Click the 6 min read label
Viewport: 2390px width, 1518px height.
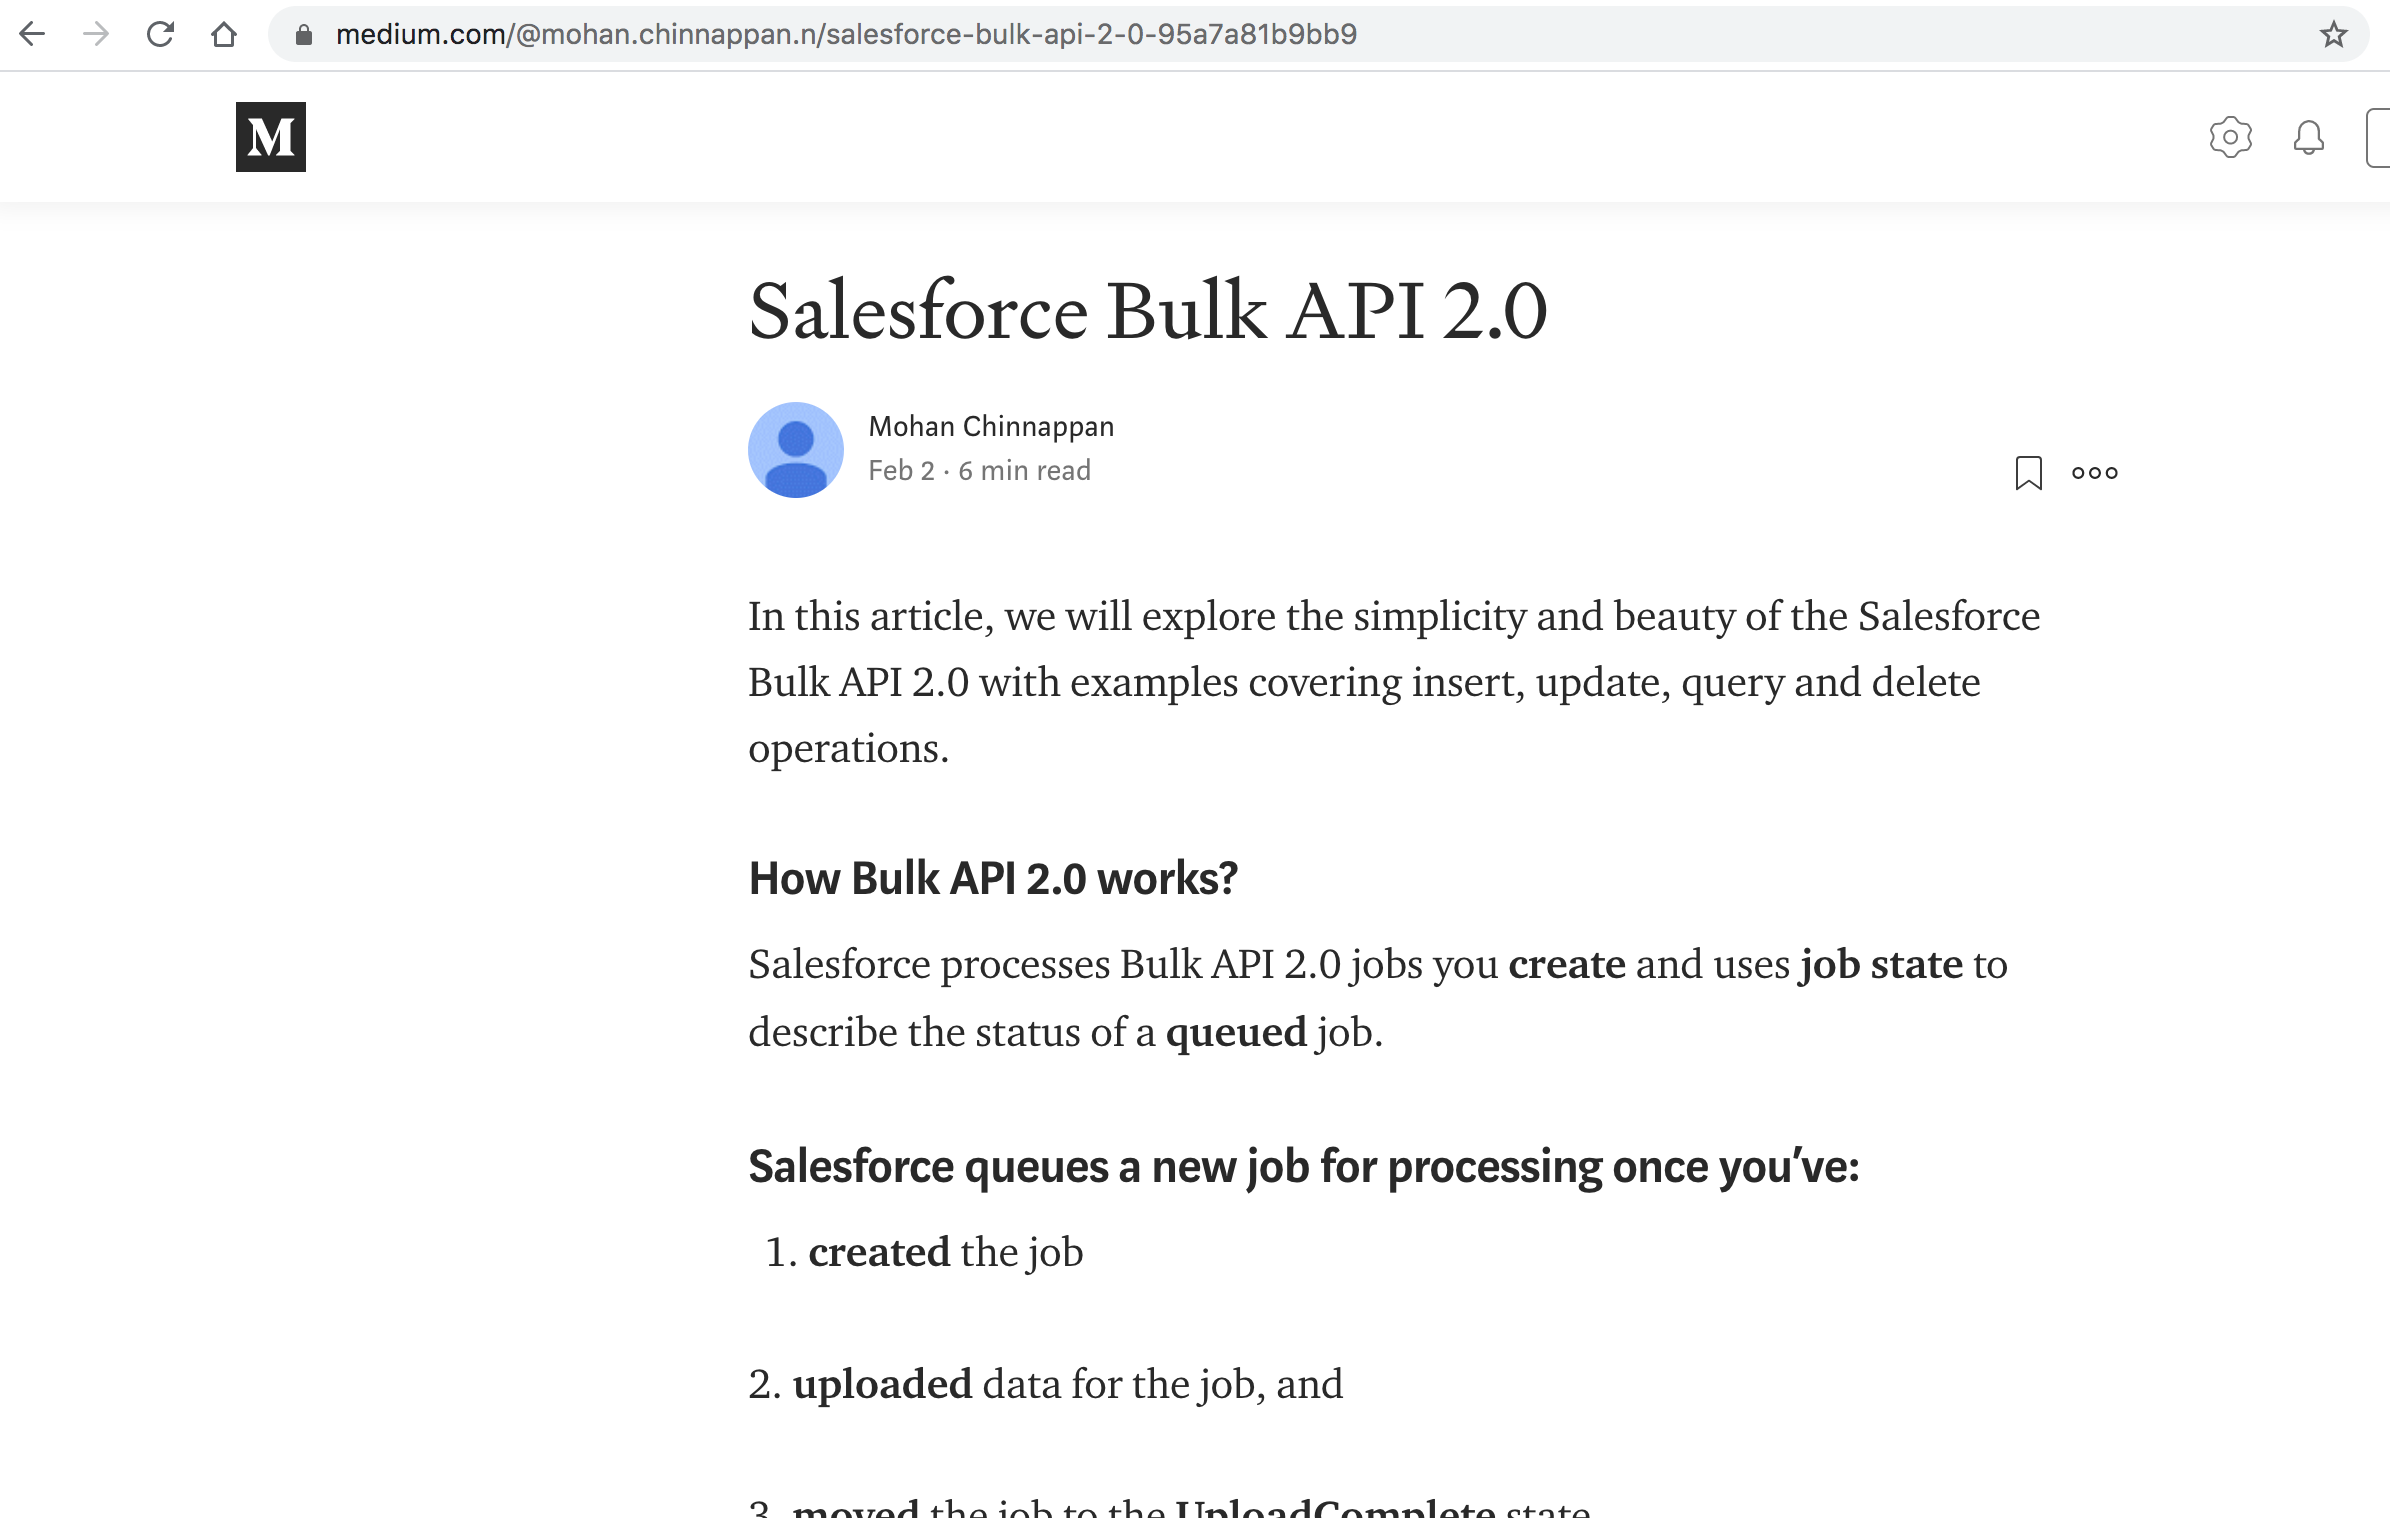(1024, 470)
